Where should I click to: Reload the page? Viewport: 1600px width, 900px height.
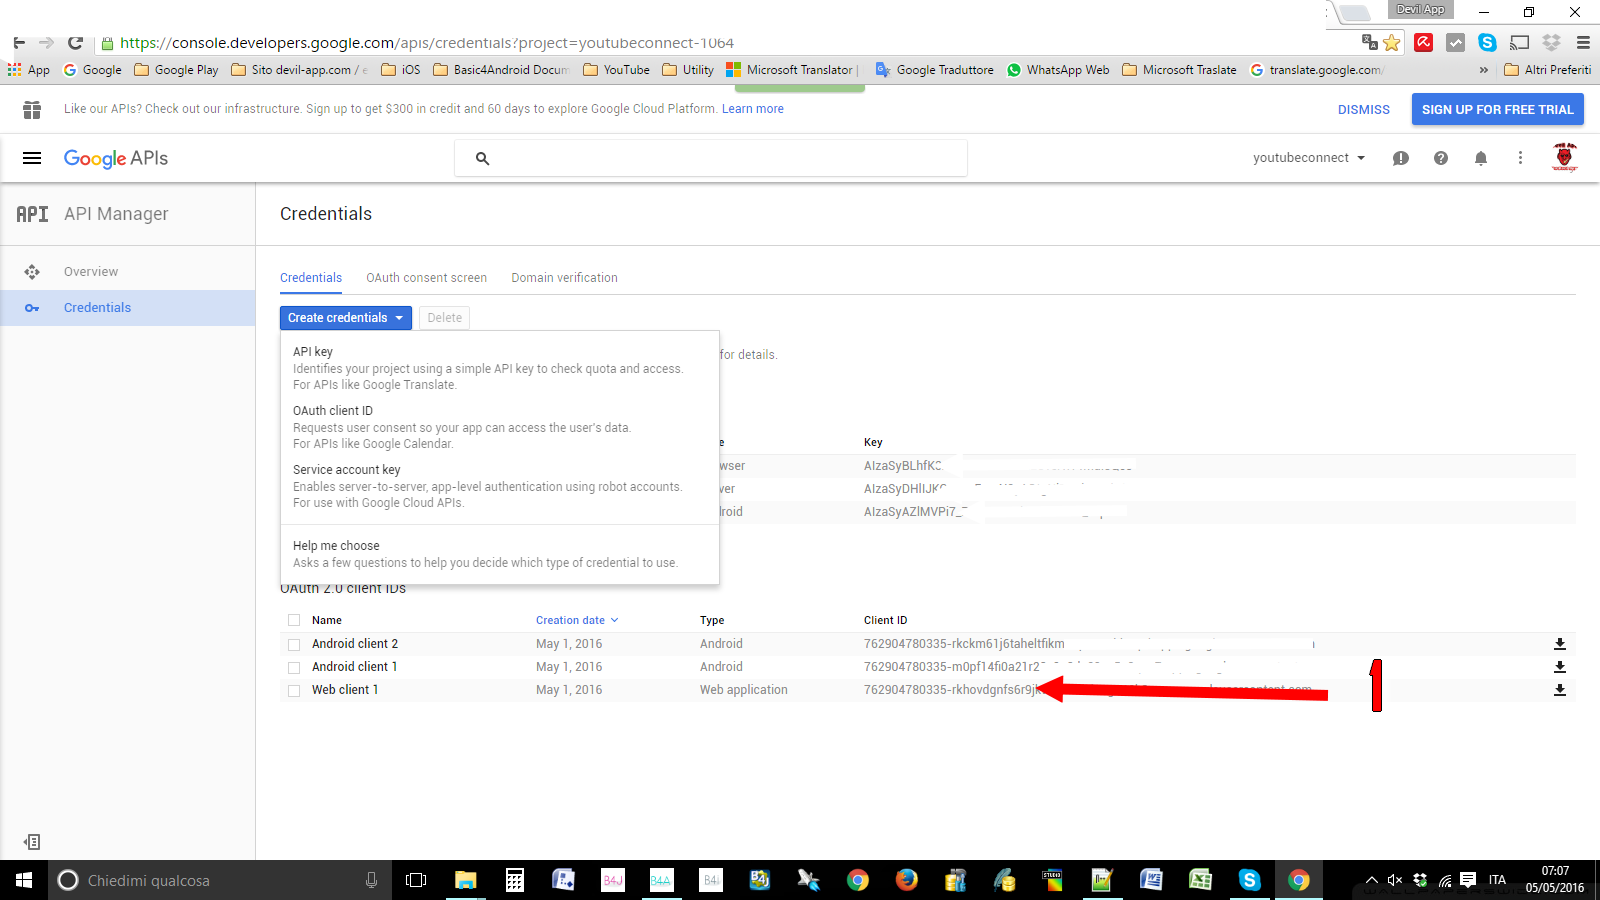coord(75,43)
